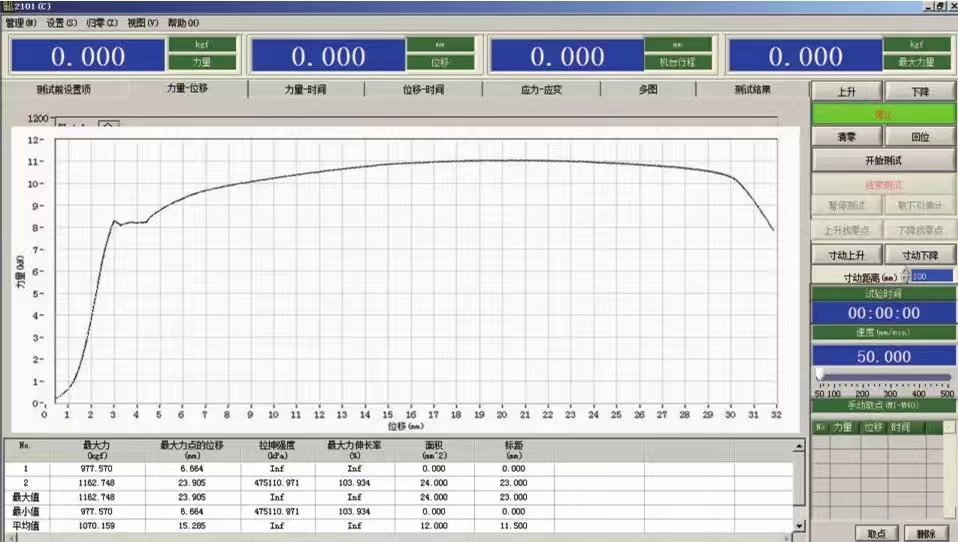
Task: Open the 设置(S) menu
Action: 63,22
